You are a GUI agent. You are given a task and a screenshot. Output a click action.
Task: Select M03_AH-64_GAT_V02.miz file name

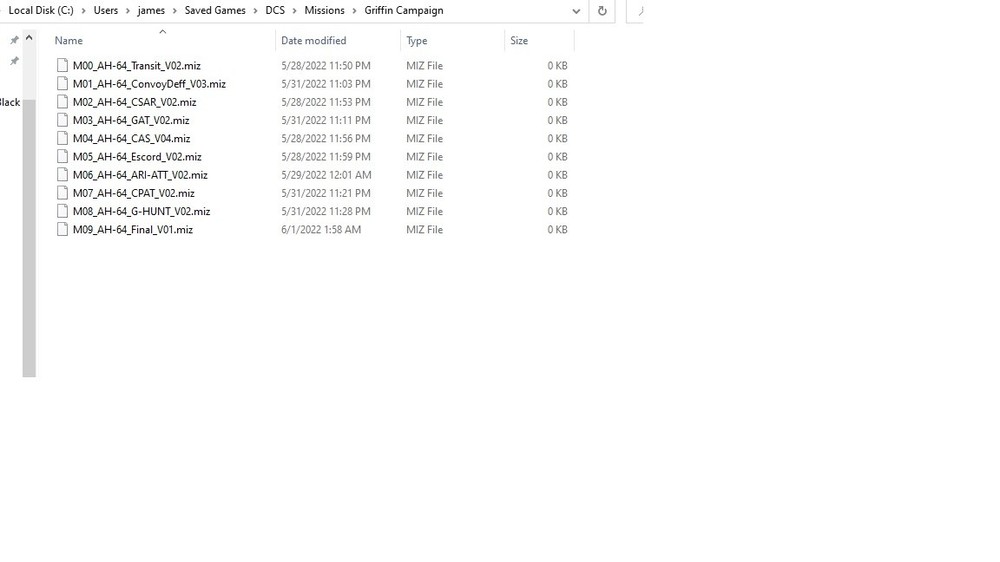coord(131,120)
